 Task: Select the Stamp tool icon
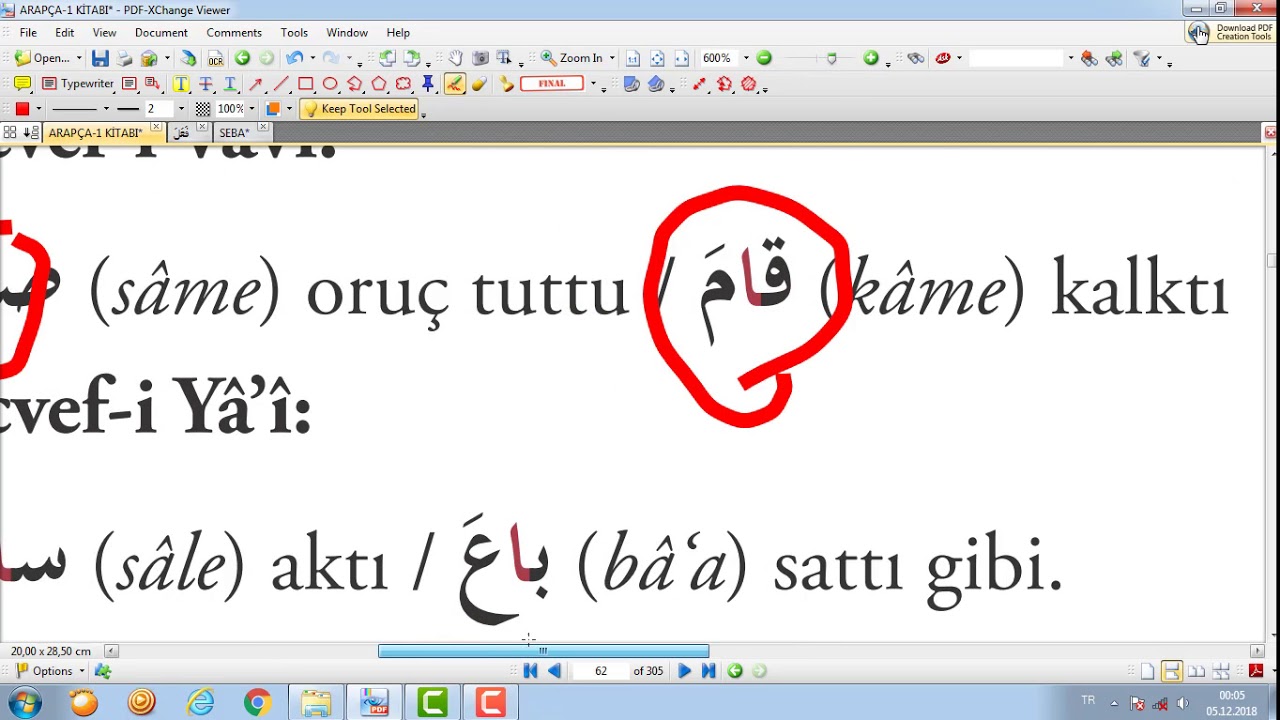(507, 84)
